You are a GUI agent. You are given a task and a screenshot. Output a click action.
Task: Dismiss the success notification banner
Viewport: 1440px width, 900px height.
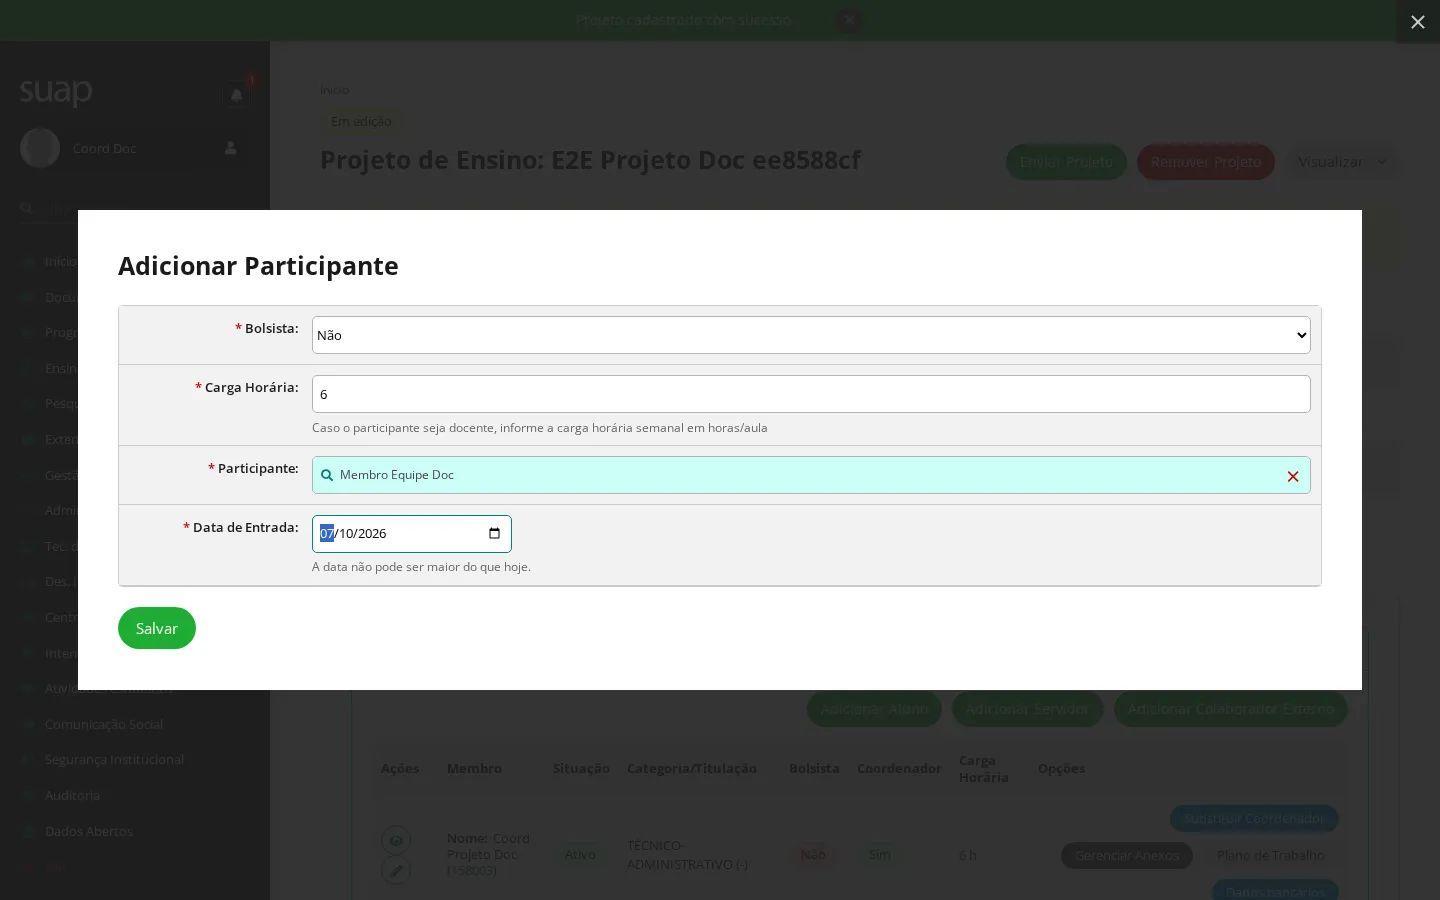click(849, 19)
